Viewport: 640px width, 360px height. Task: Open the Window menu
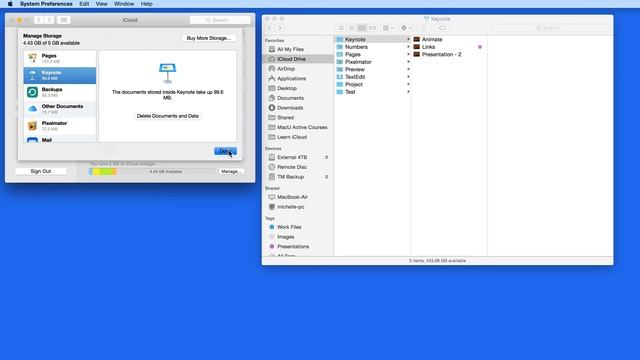click(124, 4)
